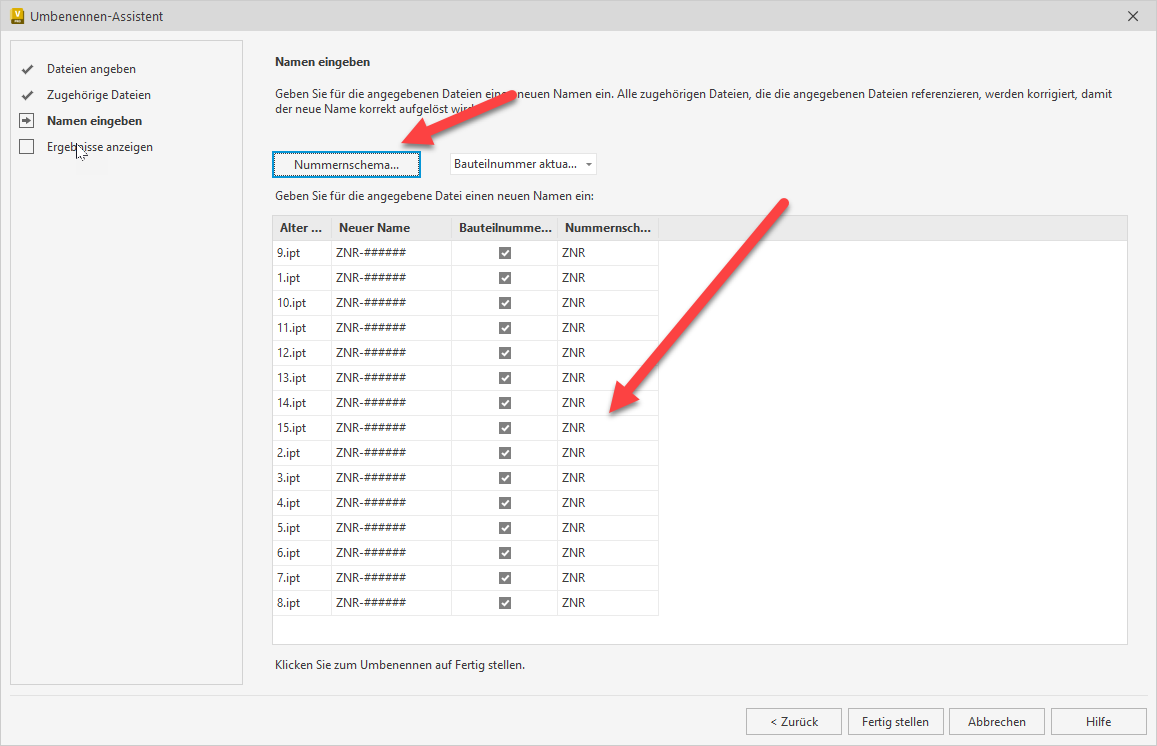The width and height of the screenshot is (1157, 746).
Task: Click the Vault app icon in title bar
Action: click(x=17, y=16)
